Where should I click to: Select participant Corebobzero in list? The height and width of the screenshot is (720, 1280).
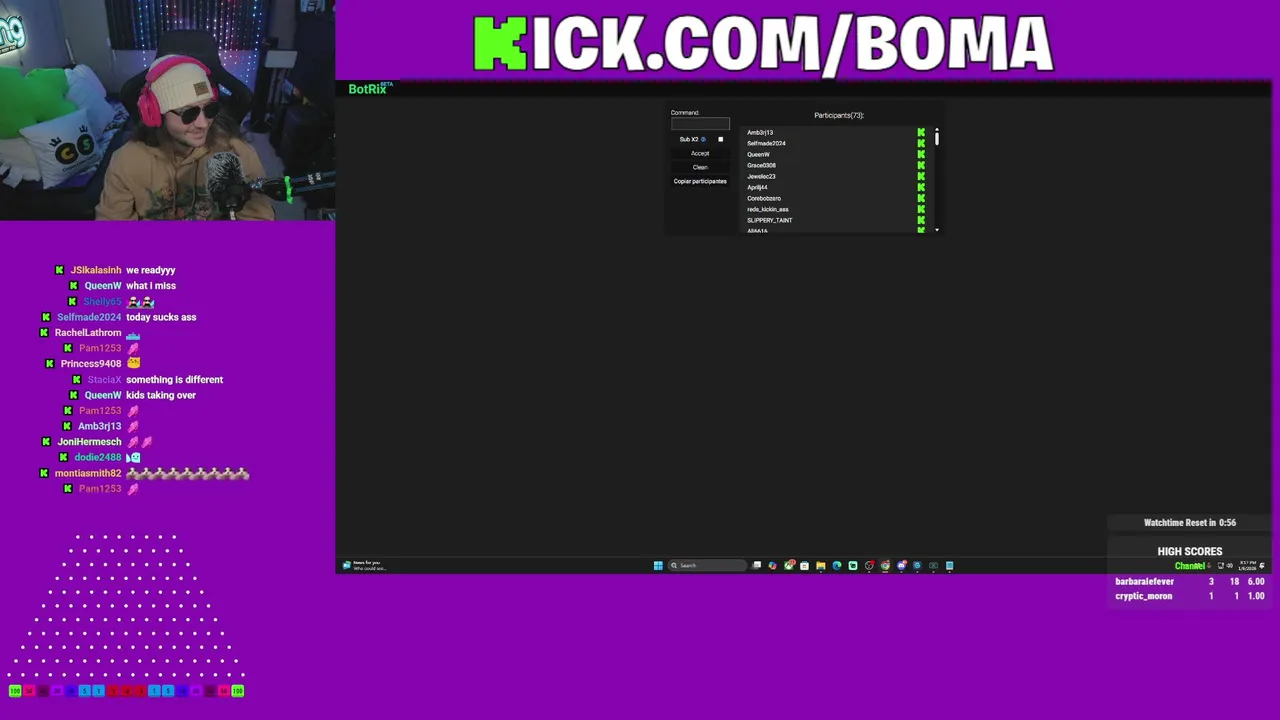[x=764, y=198]
